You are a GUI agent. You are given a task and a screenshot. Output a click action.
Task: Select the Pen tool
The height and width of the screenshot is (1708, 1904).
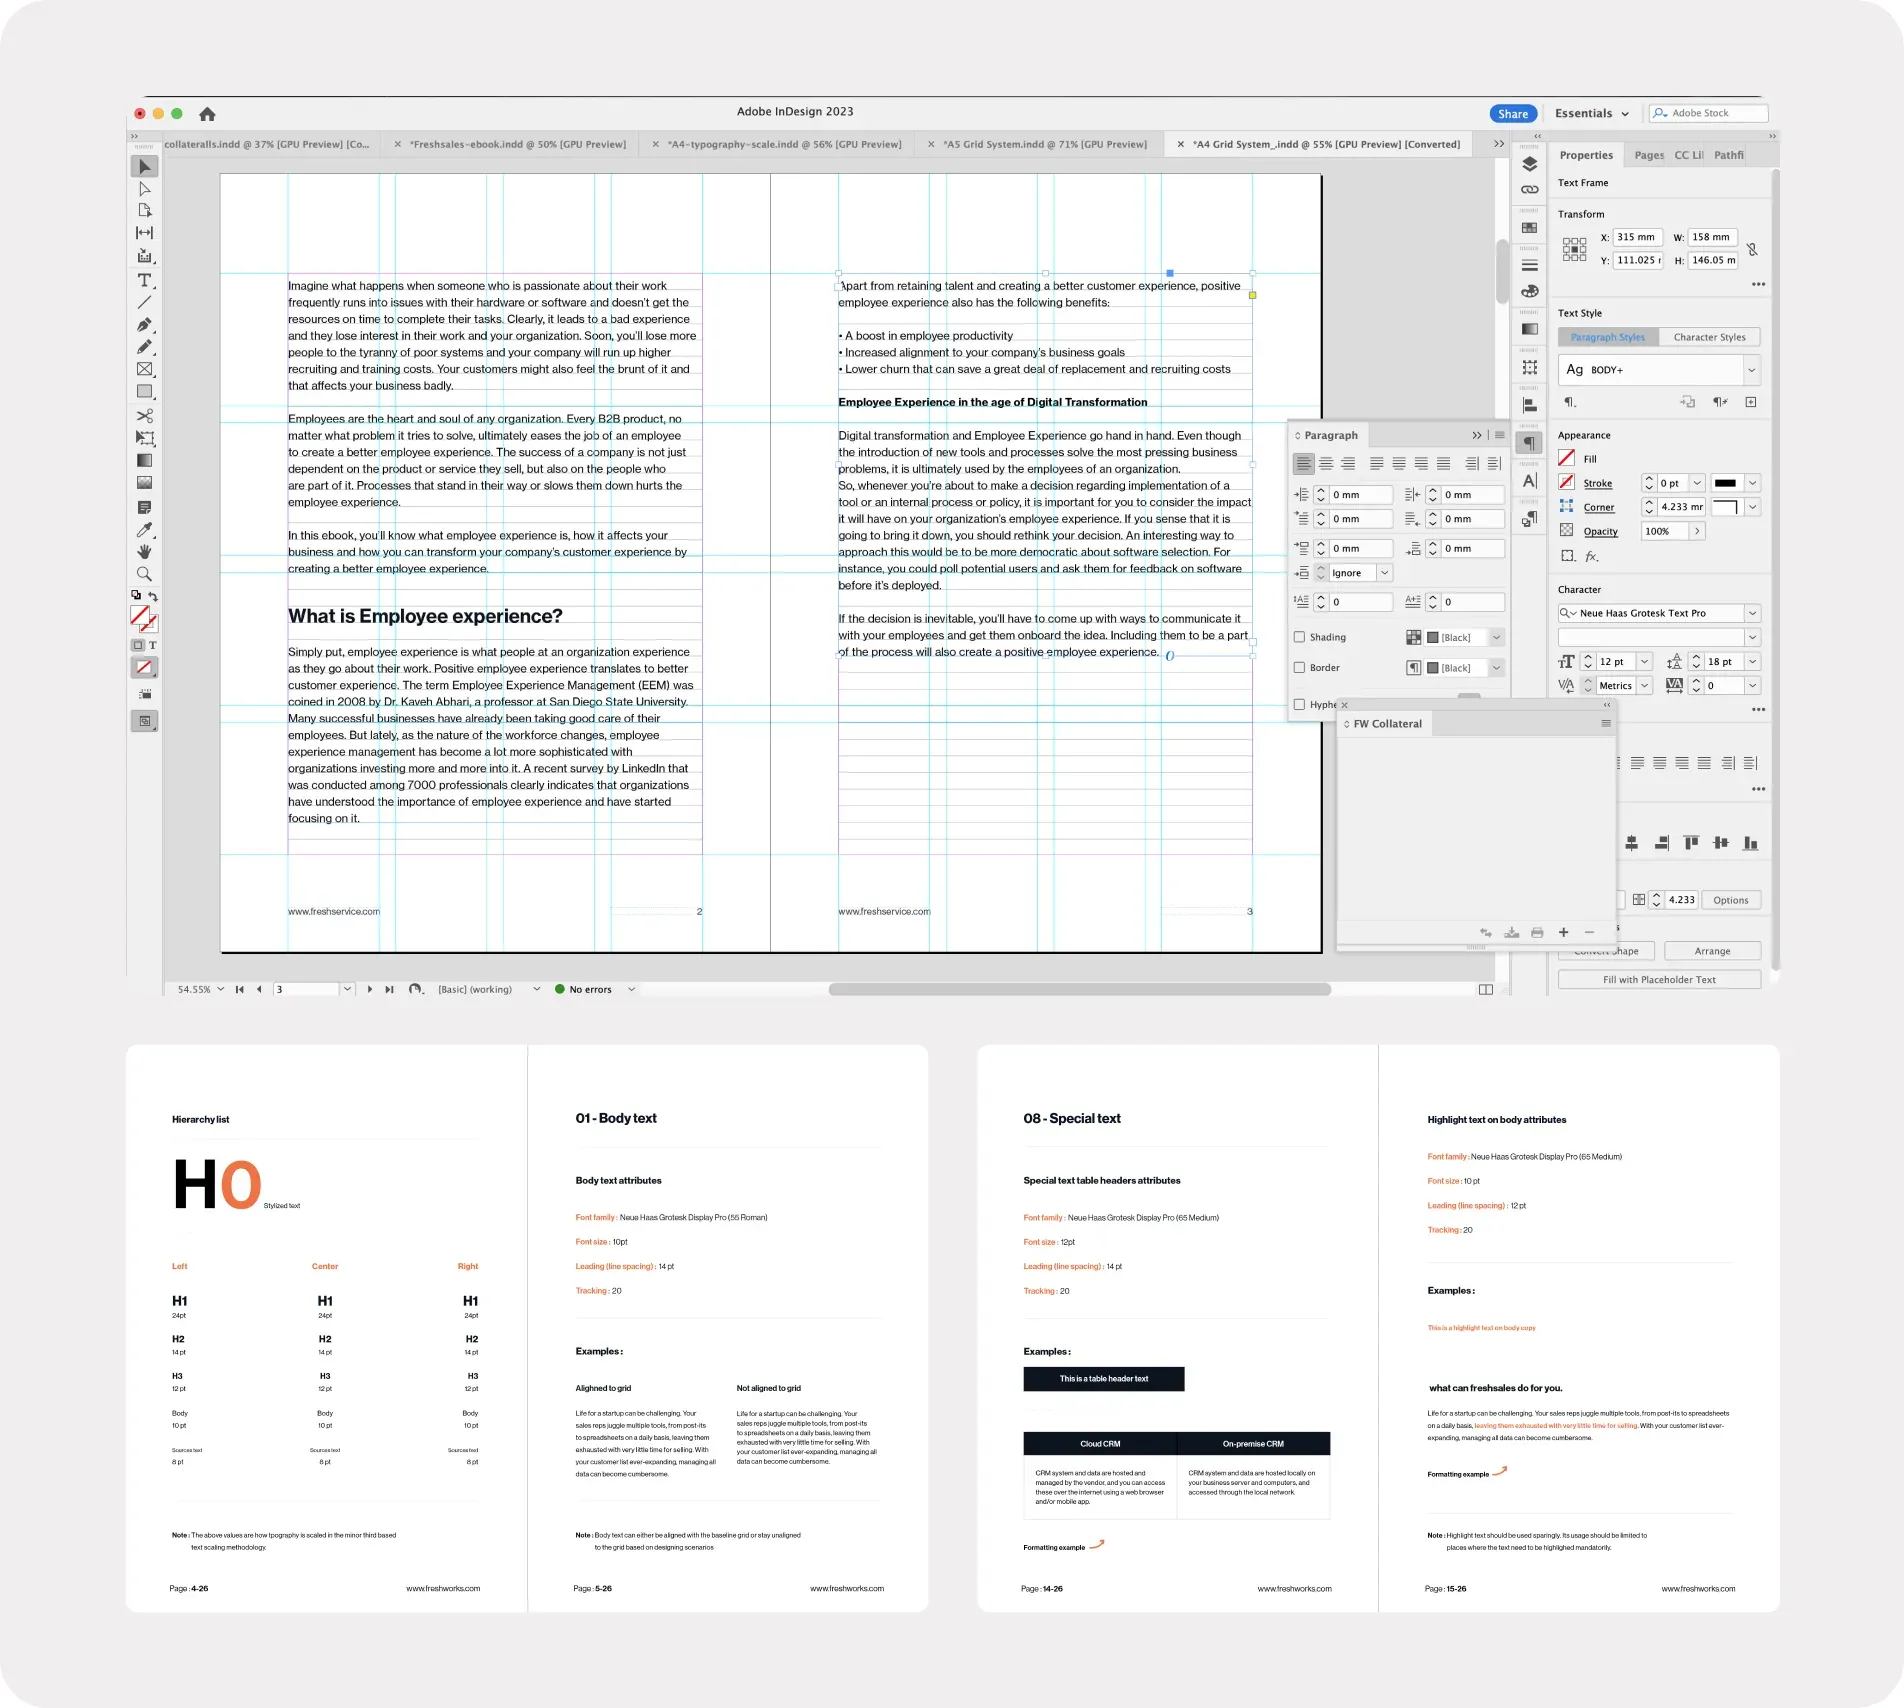point(144,325)
